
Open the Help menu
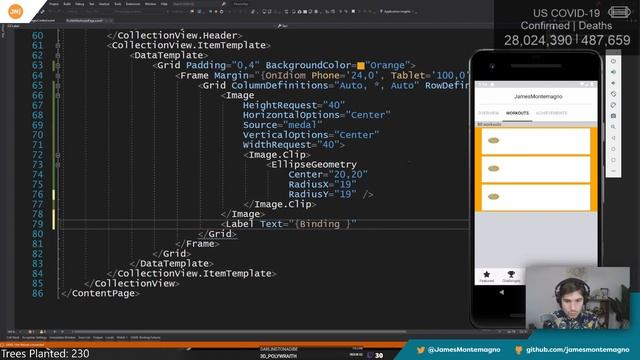pyautogui.click(x=164, y=4)
